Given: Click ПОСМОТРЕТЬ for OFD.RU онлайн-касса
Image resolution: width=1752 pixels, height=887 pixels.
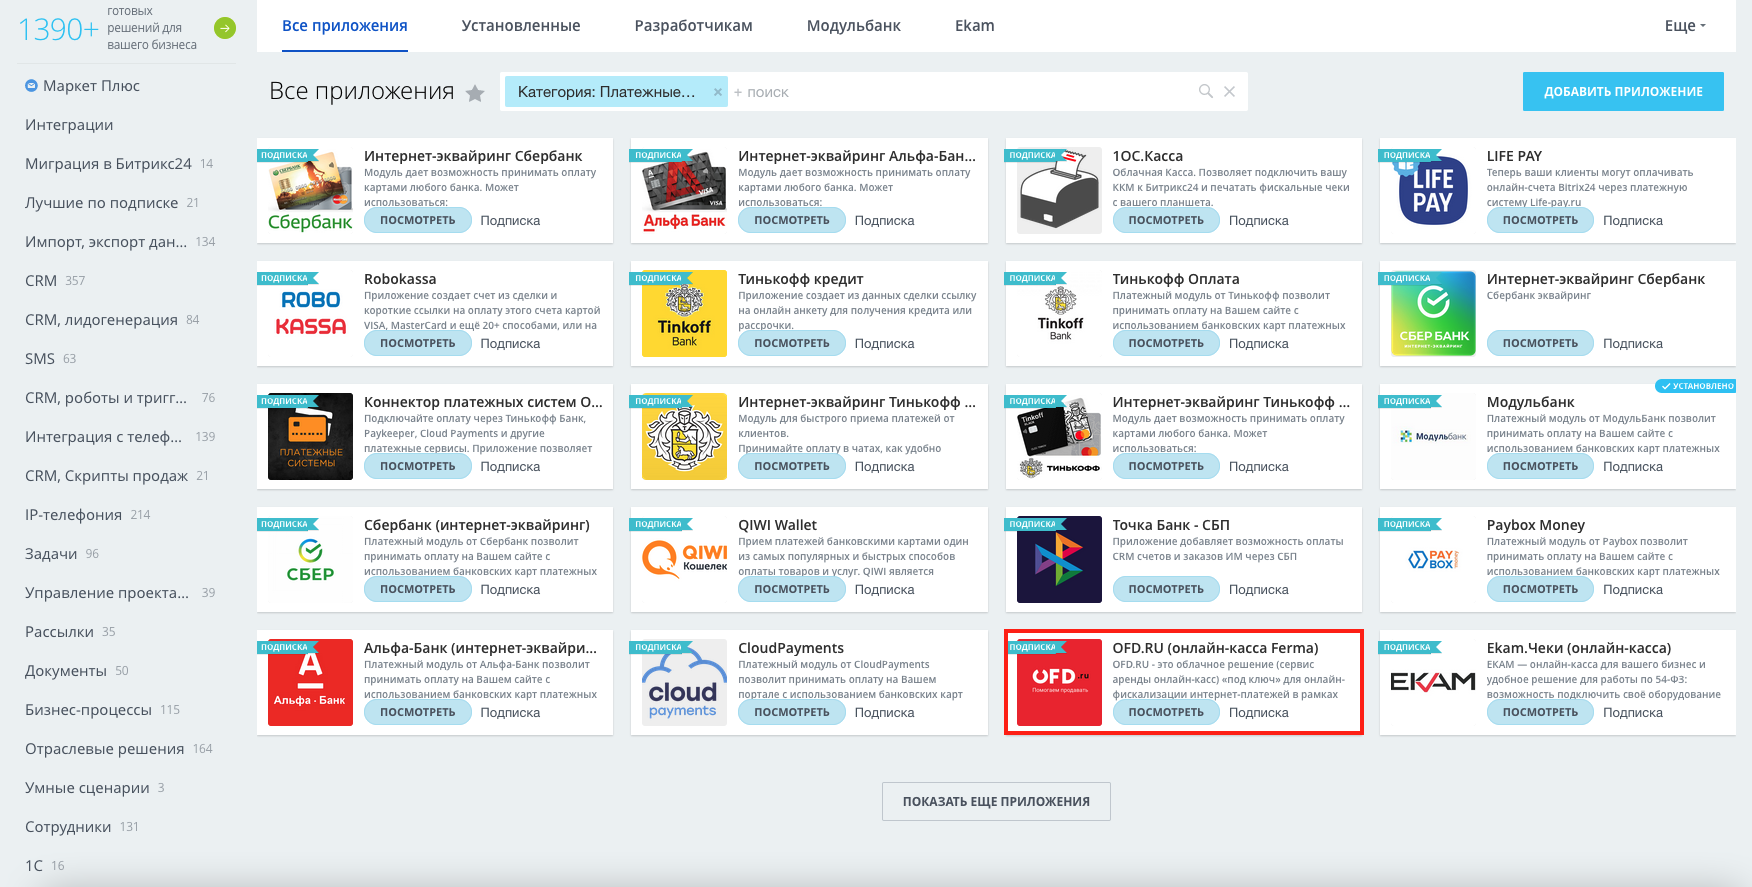Looking at the screenshot, I should point(1166,712).
